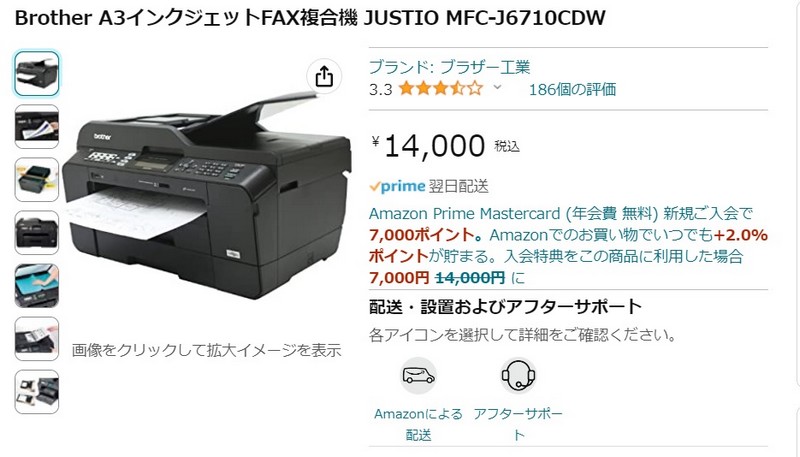
Task: Expand the rating breakdown chevron
Action: (x=497, y=88)
